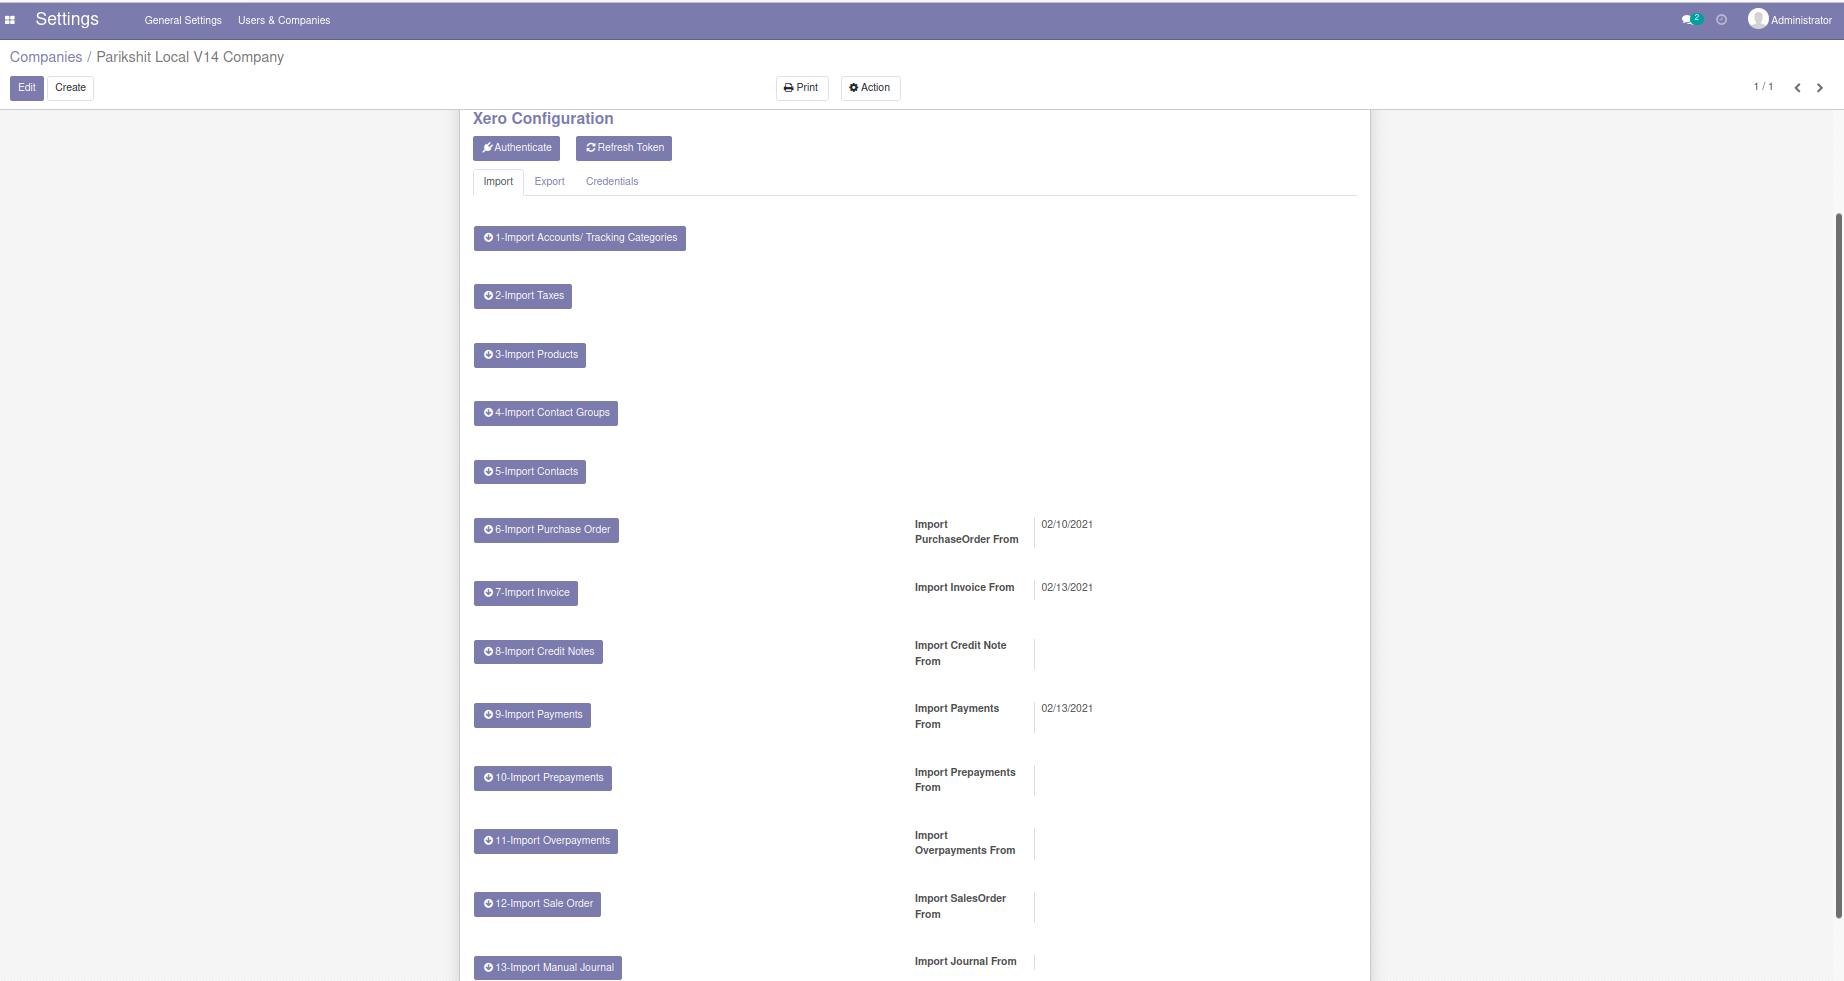
Task: Run 6-Import Purchase Order
Action: pos(546,530)
